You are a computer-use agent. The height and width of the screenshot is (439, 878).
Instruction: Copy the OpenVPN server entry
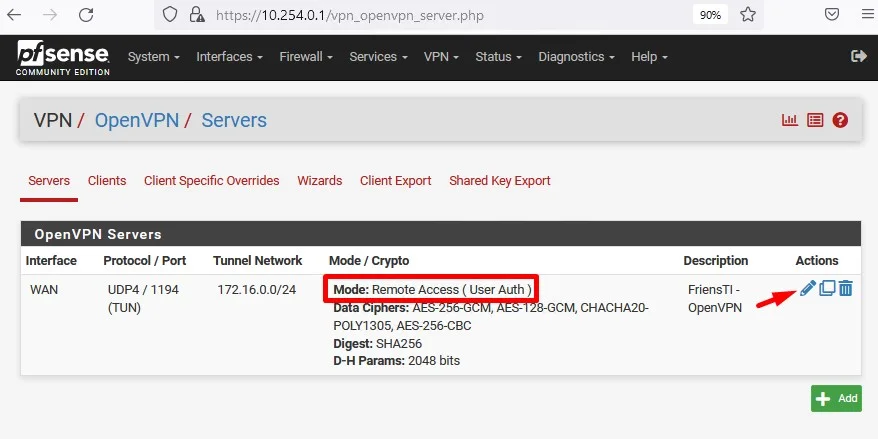[827, 288]
